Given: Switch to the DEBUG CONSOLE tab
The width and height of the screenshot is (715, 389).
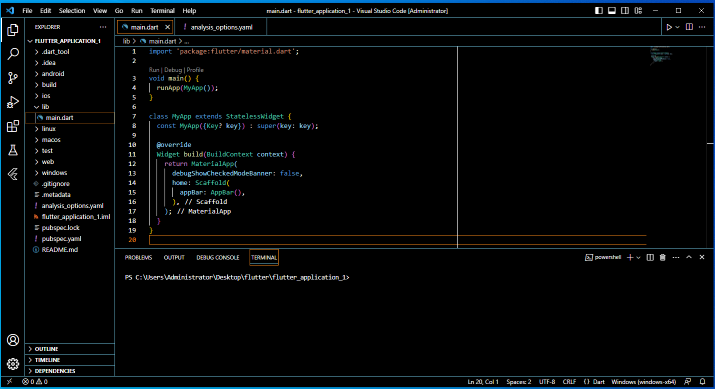Looking at the screenshot, I should pyautogui.click(x=218, y=258).
